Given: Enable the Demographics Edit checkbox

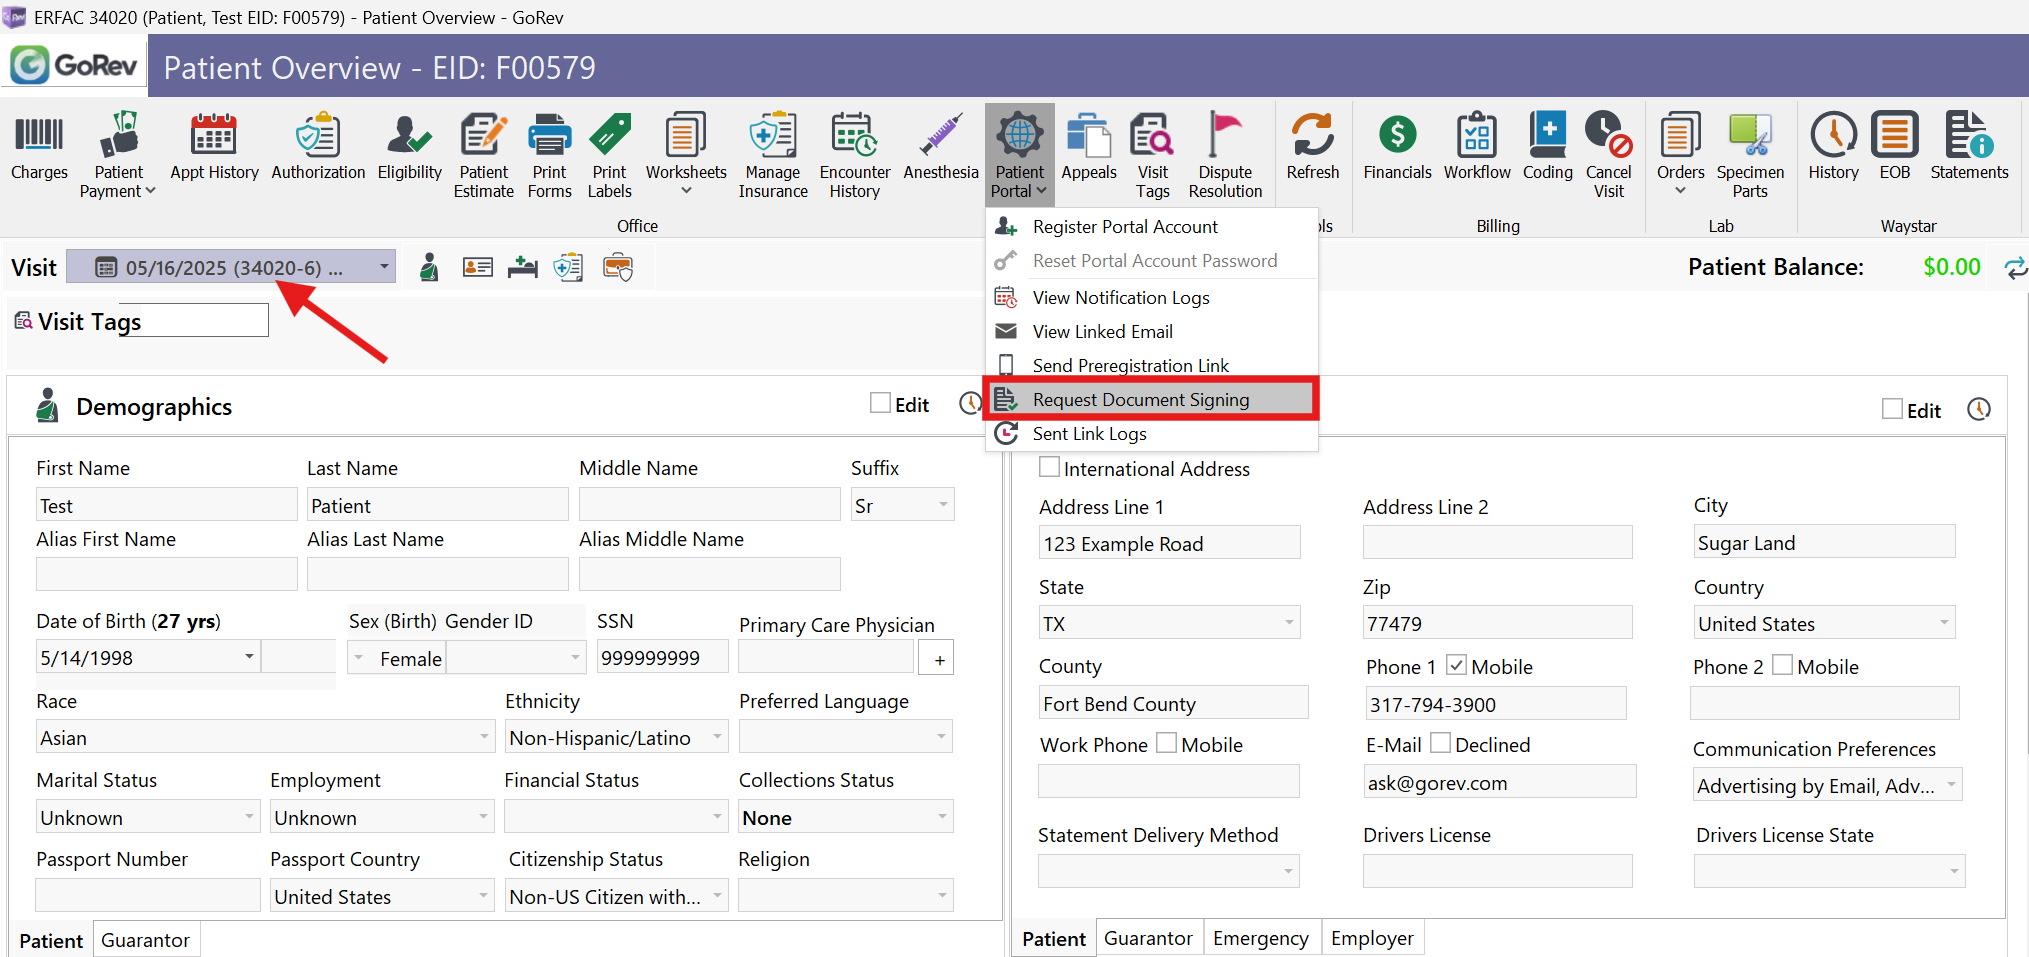Looking at the screenshot, I should pyautogui.click(x=880, y=403).
